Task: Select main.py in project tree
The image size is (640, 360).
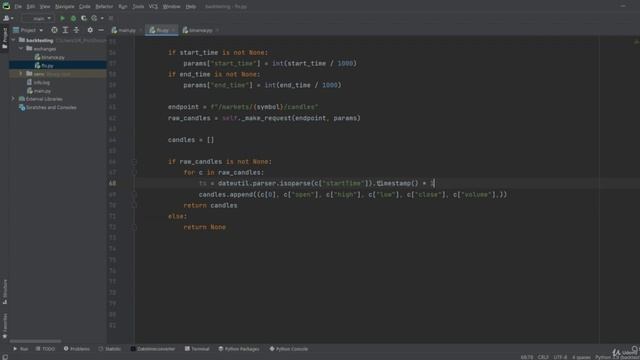Action: pyautogui.click(x=39, y=91)
